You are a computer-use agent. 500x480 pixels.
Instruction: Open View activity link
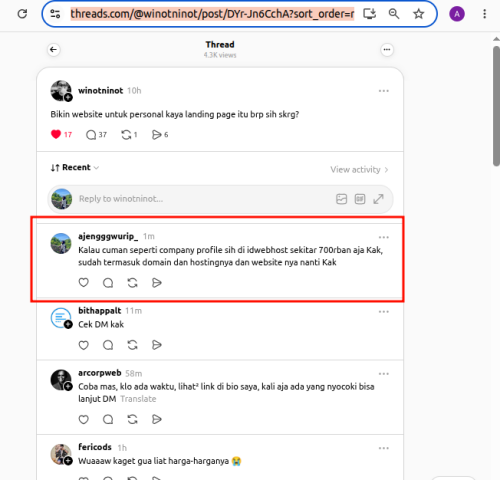(359, 170)
